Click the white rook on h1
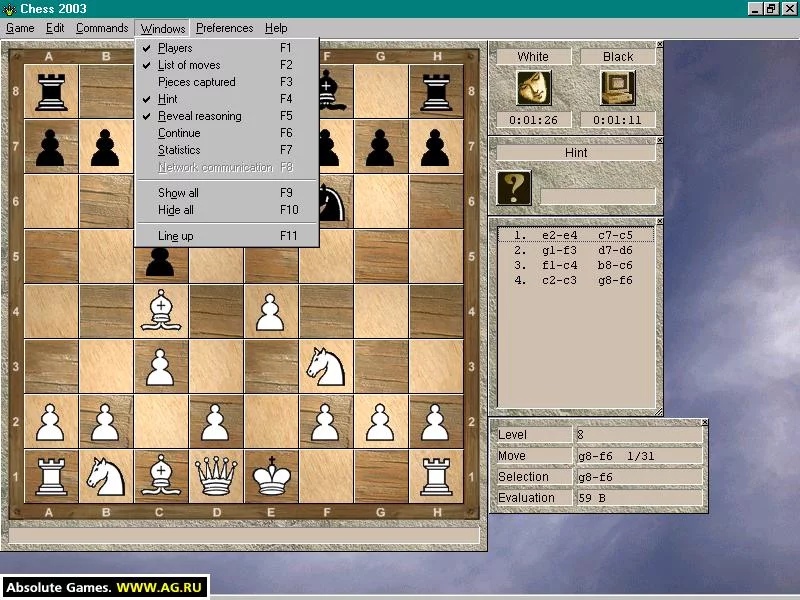Screen dimensions: 800x600 point(436,477)
